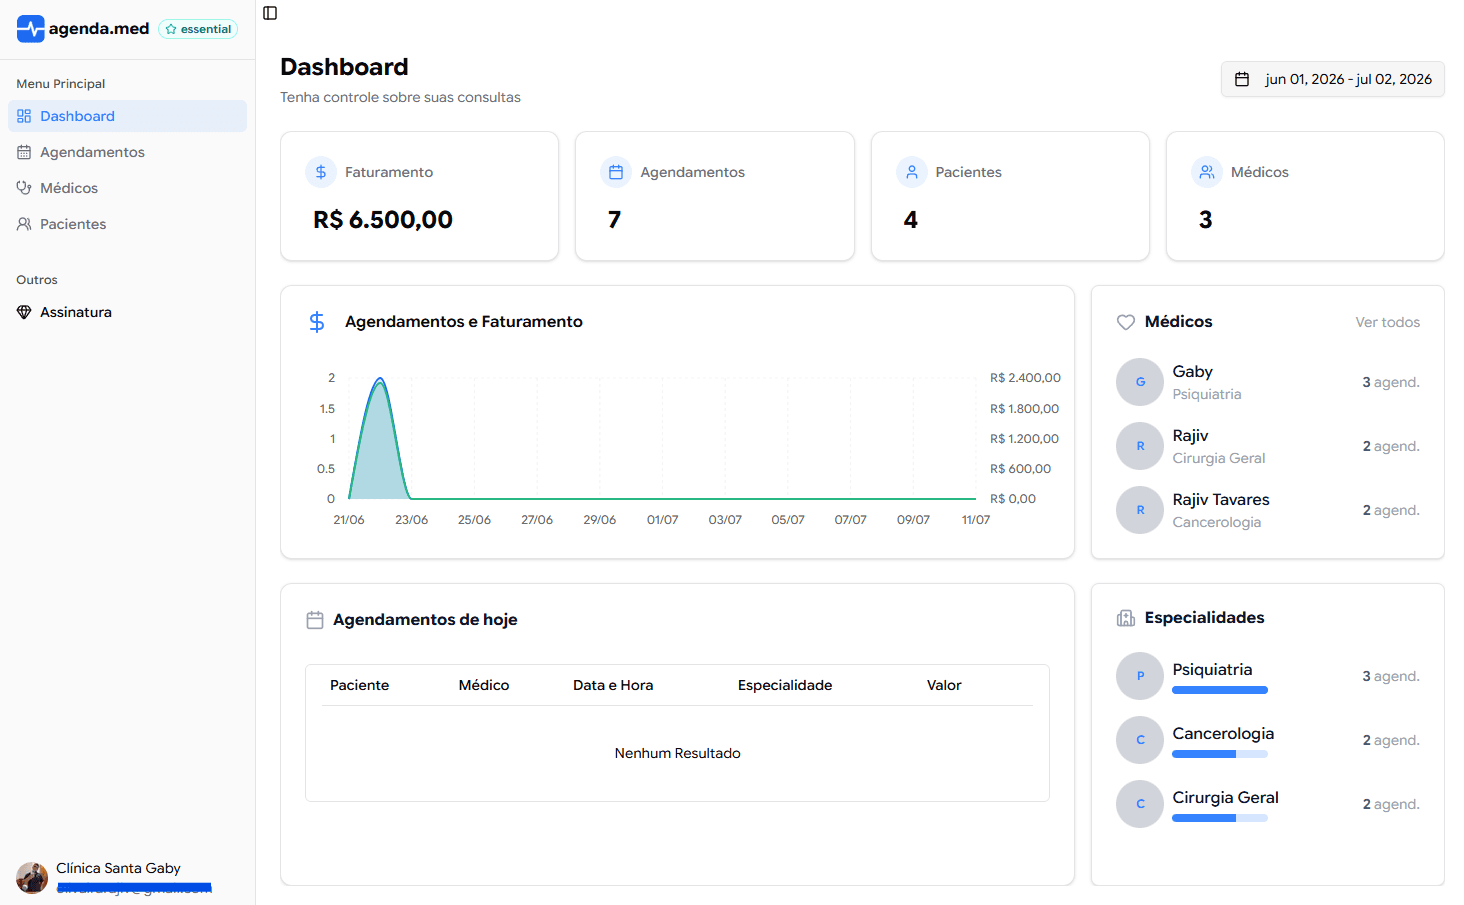Click doctor name Gaby in list

[x=1193, y=371]
